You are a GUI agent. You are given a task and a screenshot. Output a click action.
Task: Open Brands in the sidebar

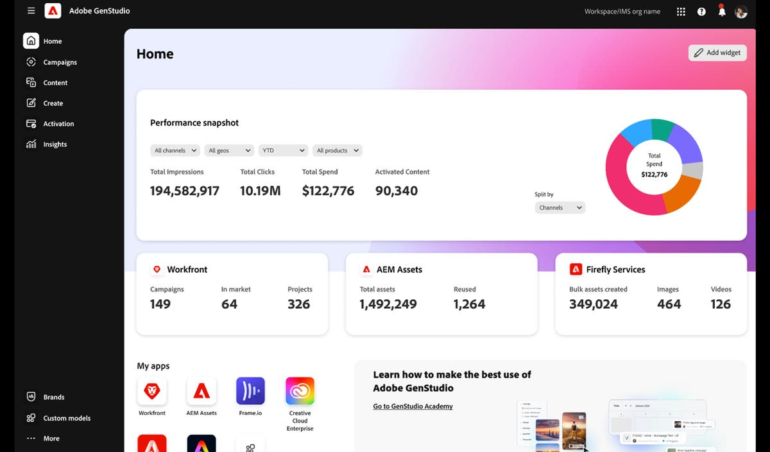(x=54, y=397)
